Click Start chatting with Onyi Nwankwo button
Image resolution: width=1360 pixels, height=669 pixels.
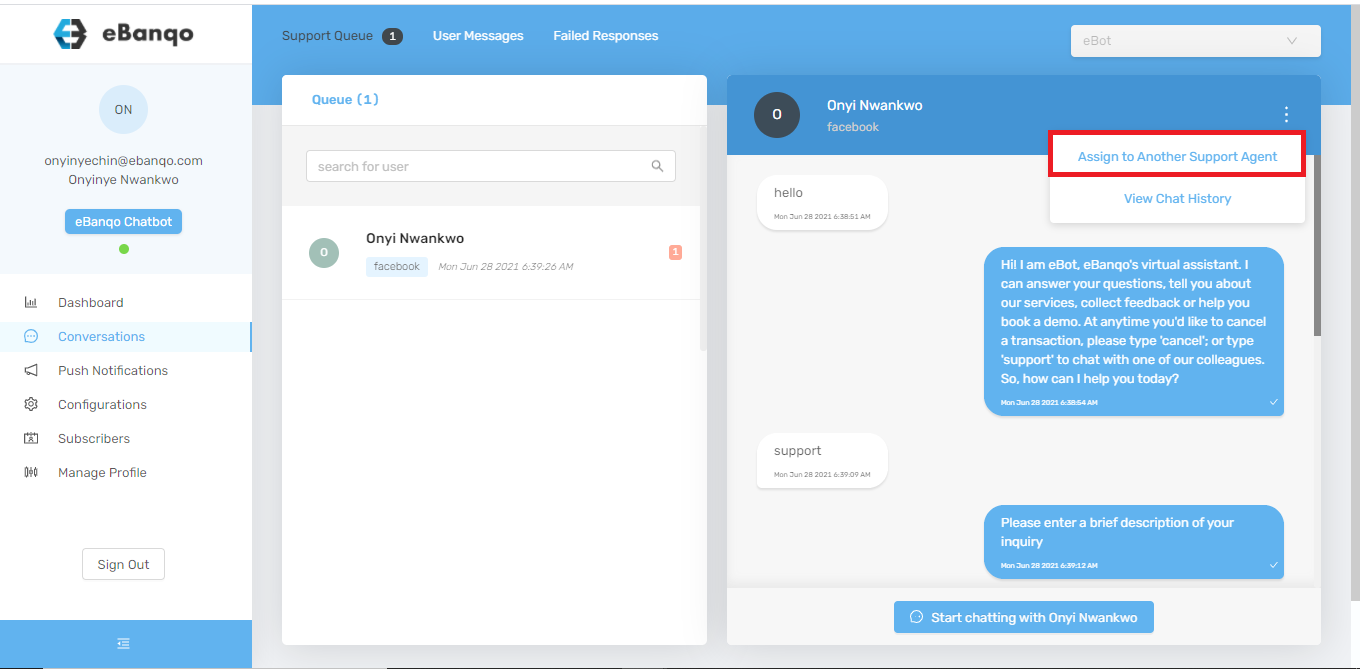[1023, 617]
